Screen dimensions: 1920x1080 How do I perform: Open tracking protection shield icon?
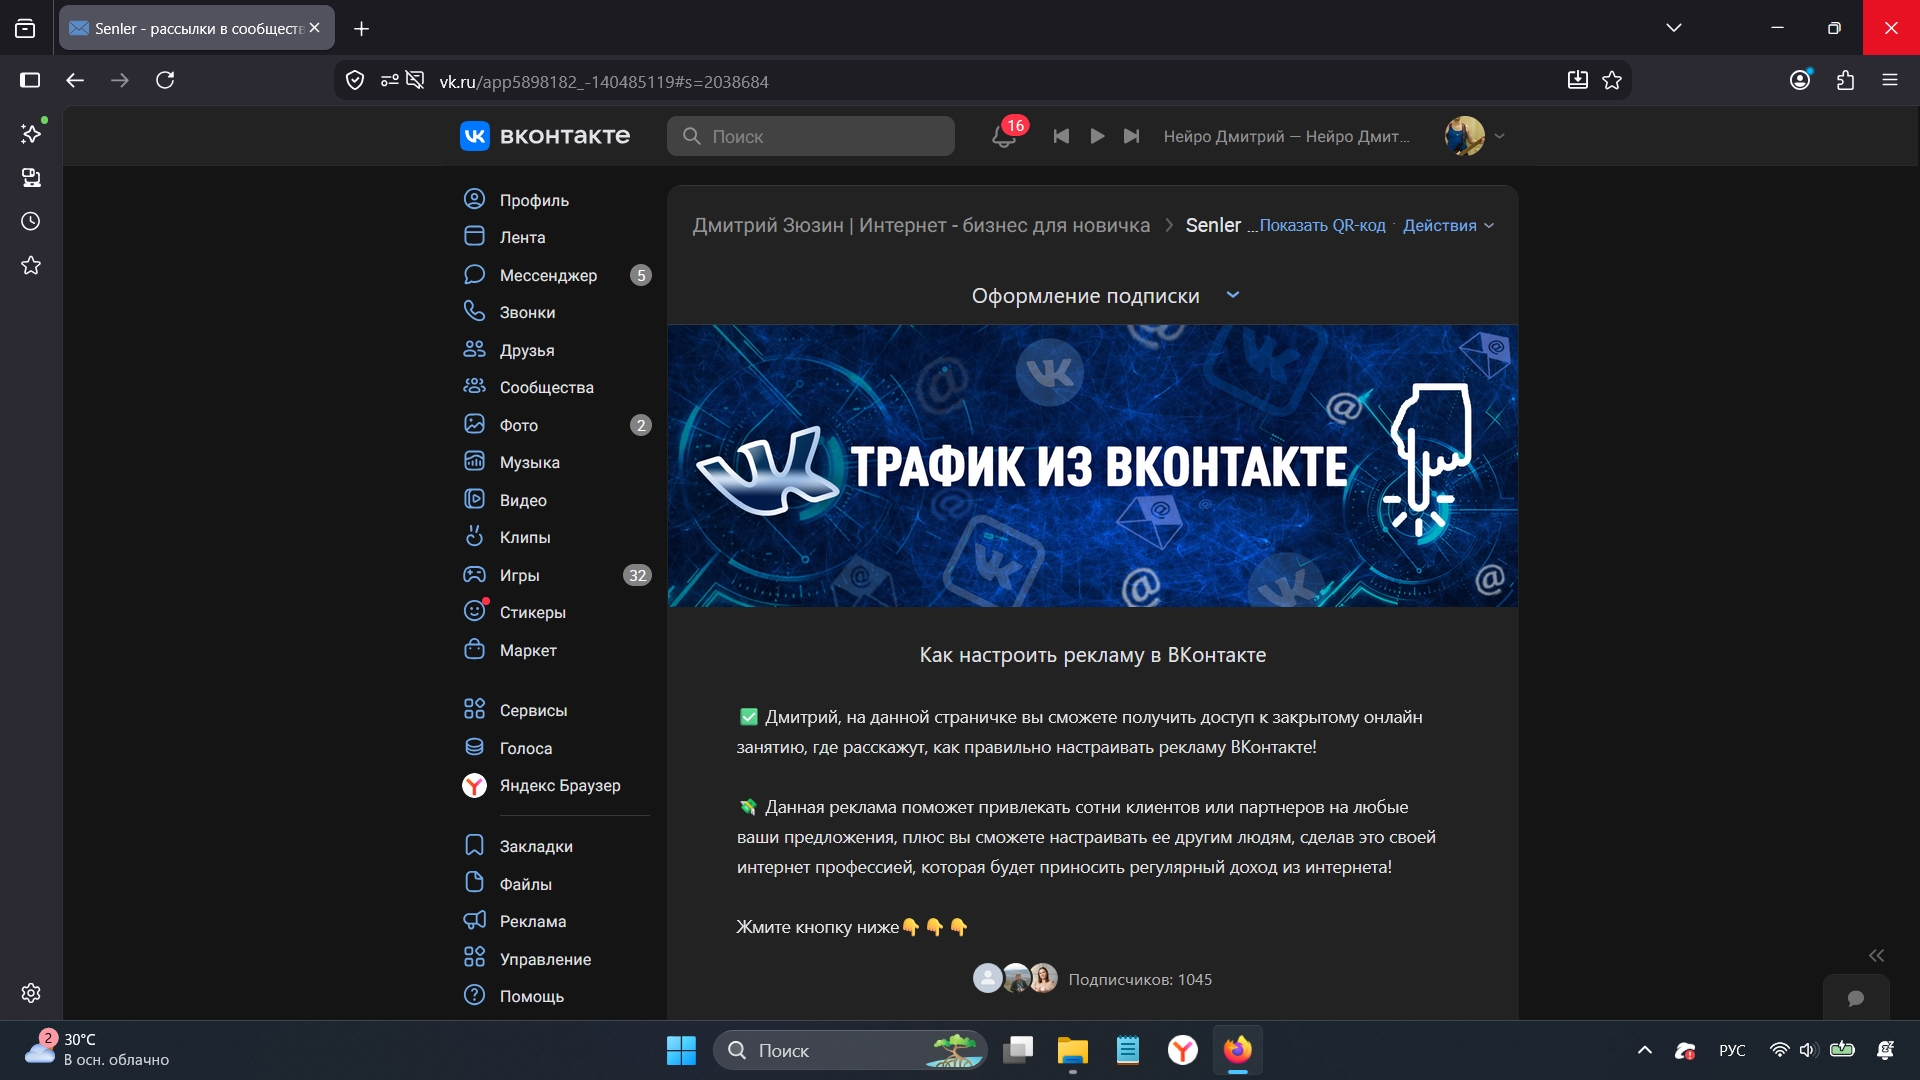pyautogui.click(x=355, y=81)
